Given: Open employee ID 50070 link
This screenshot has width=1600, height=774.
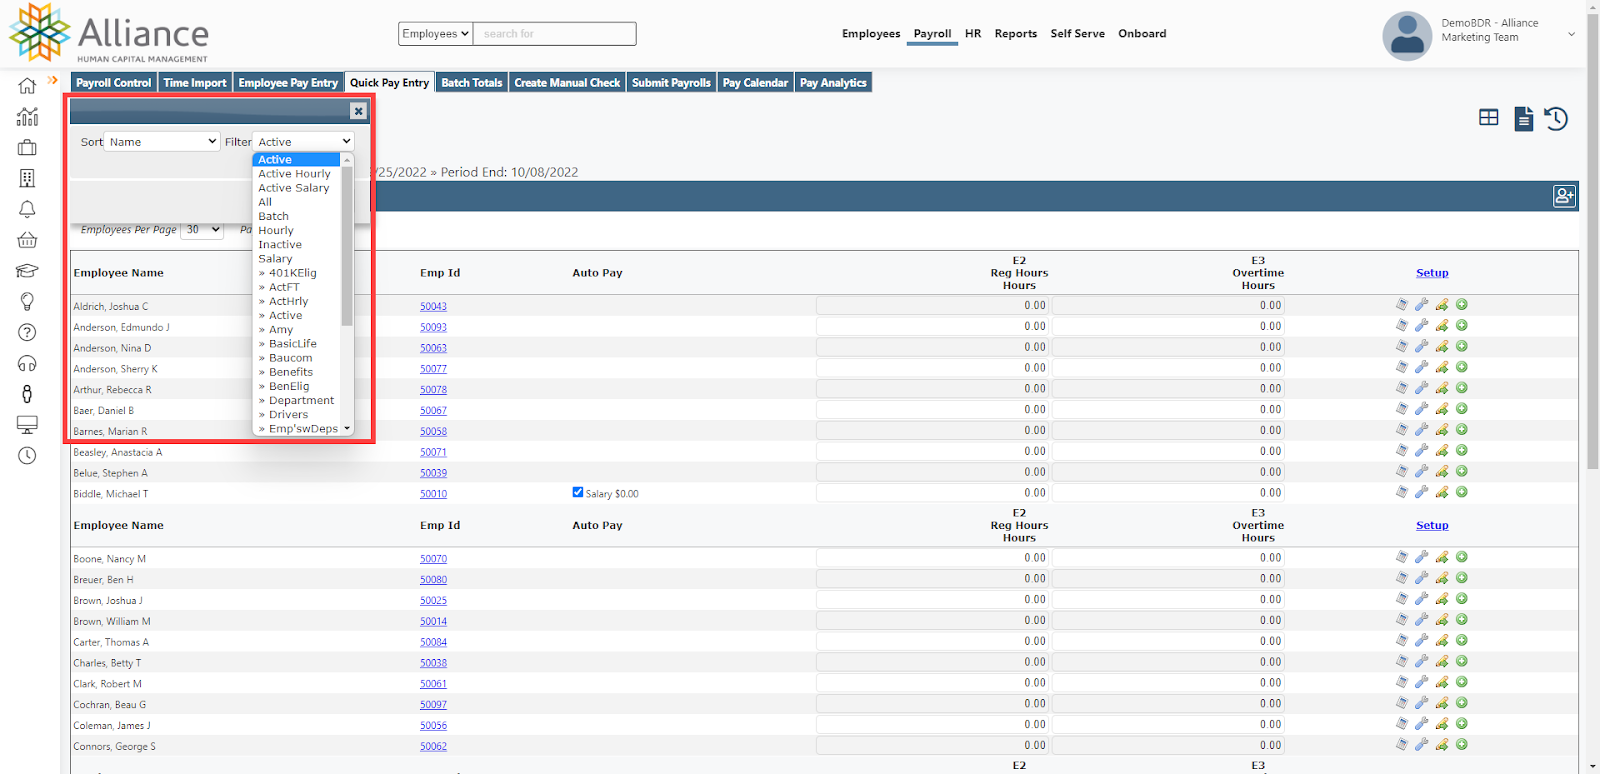Looking at the screenshot, I should pos(433,559).
